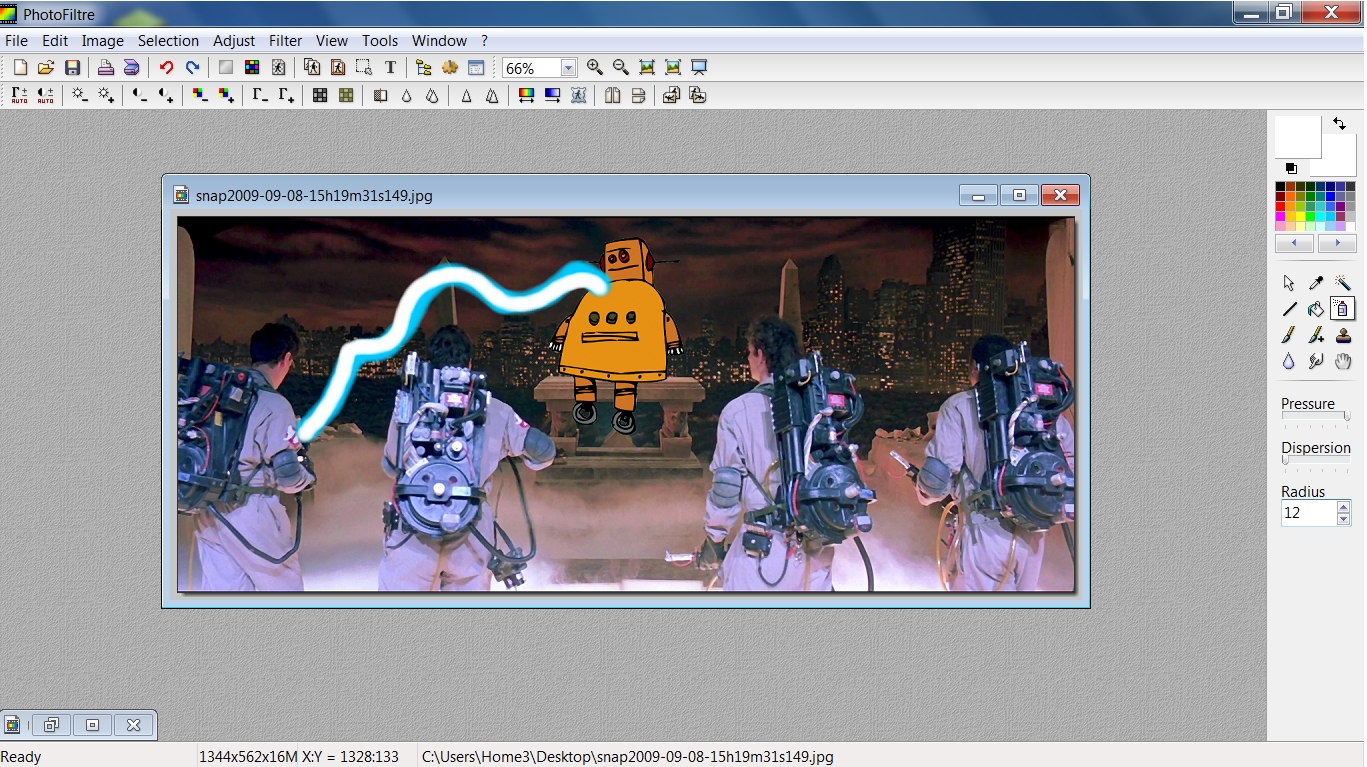Click the Print icon in the toolbar
Screen dimensions: 1367x767
(105, 68)
